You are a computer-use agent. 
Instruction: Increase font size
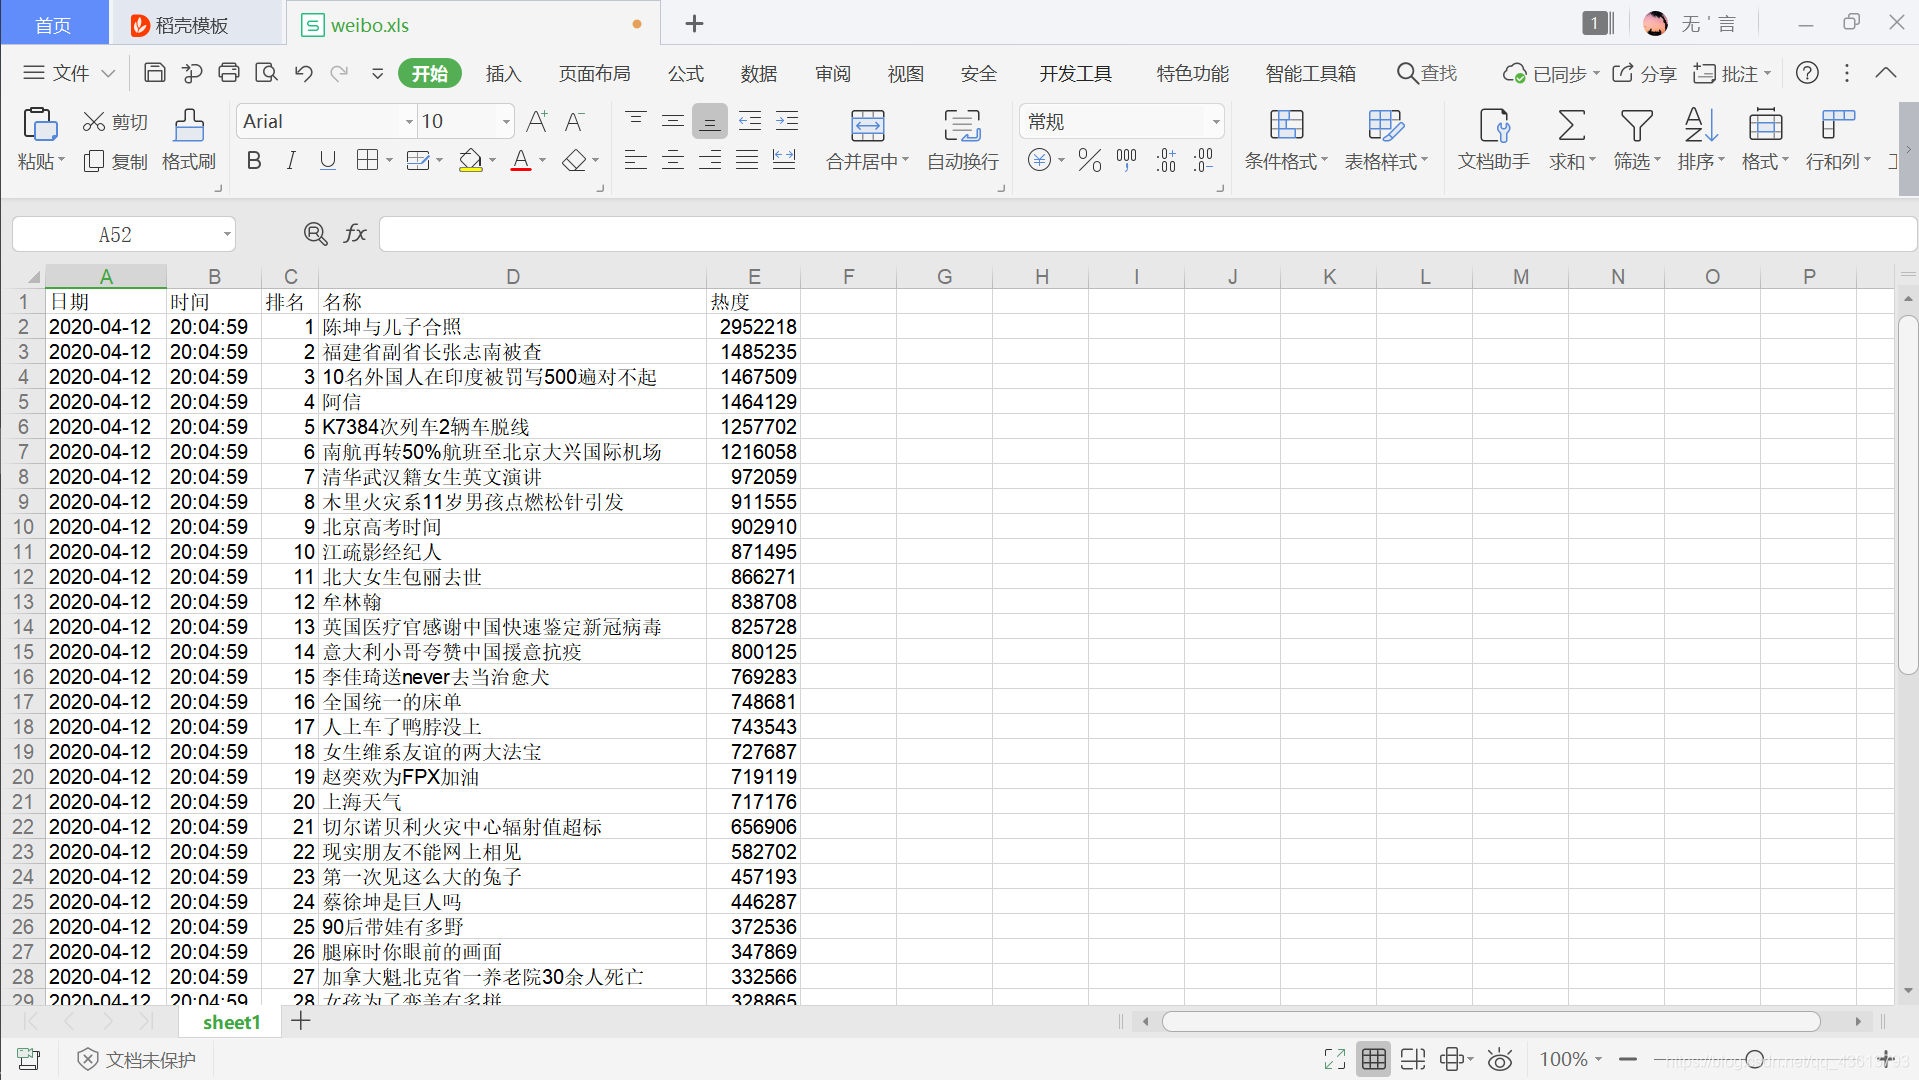536,122
